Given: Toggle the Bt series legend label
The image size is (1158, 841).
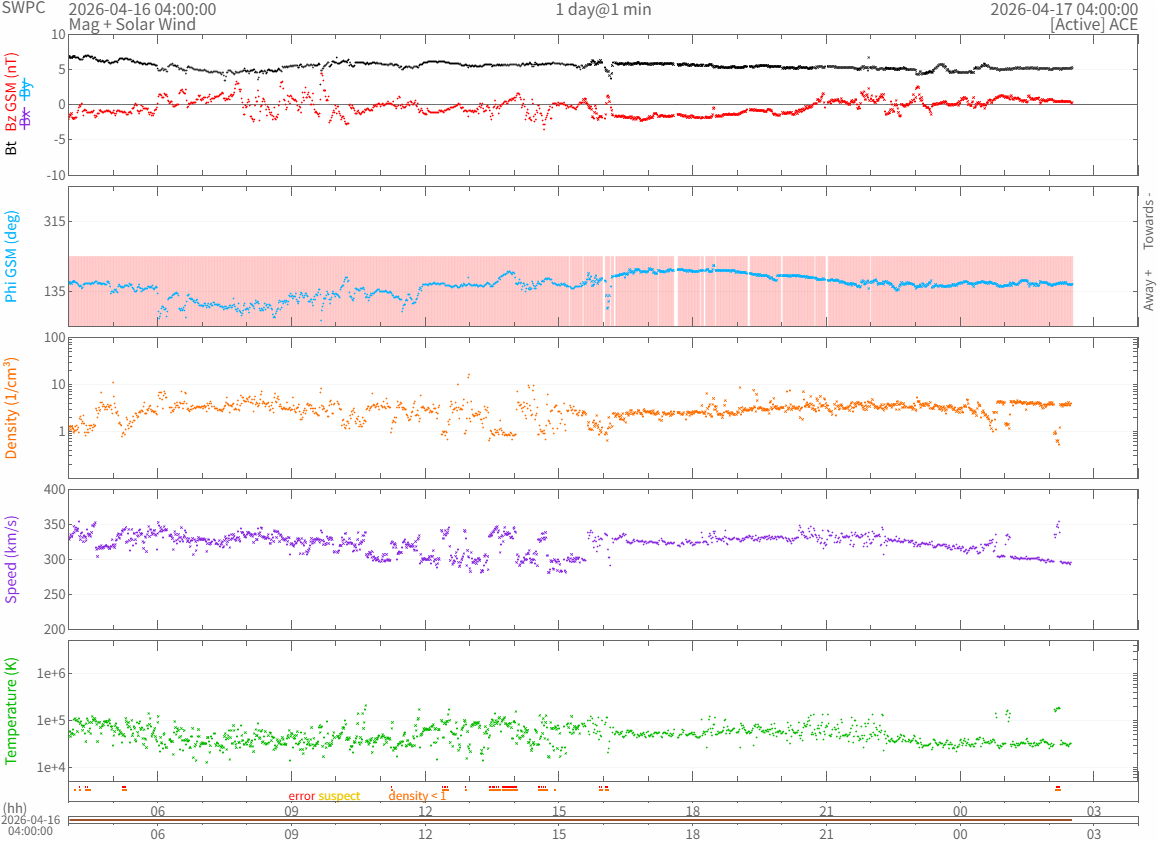Looking at the screenshot, I should 12,148.
